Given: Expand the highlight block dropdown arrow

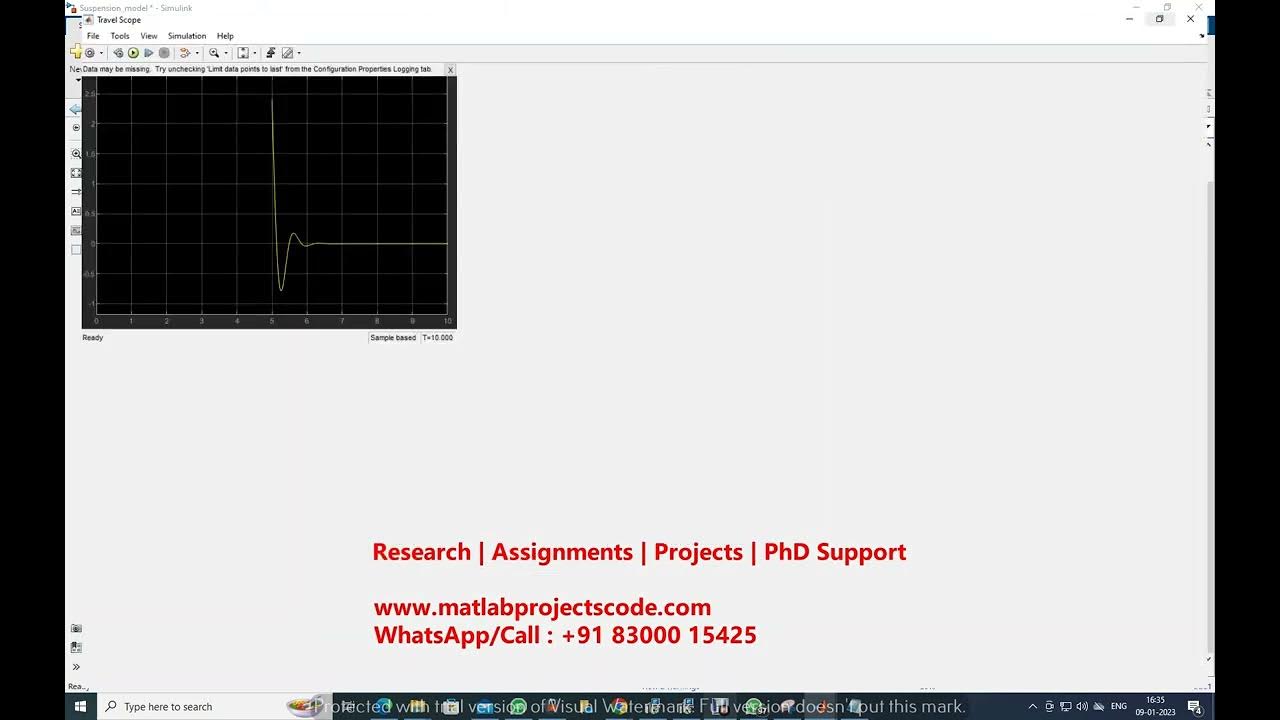Looking at the screenshot, I should point(197,53).
